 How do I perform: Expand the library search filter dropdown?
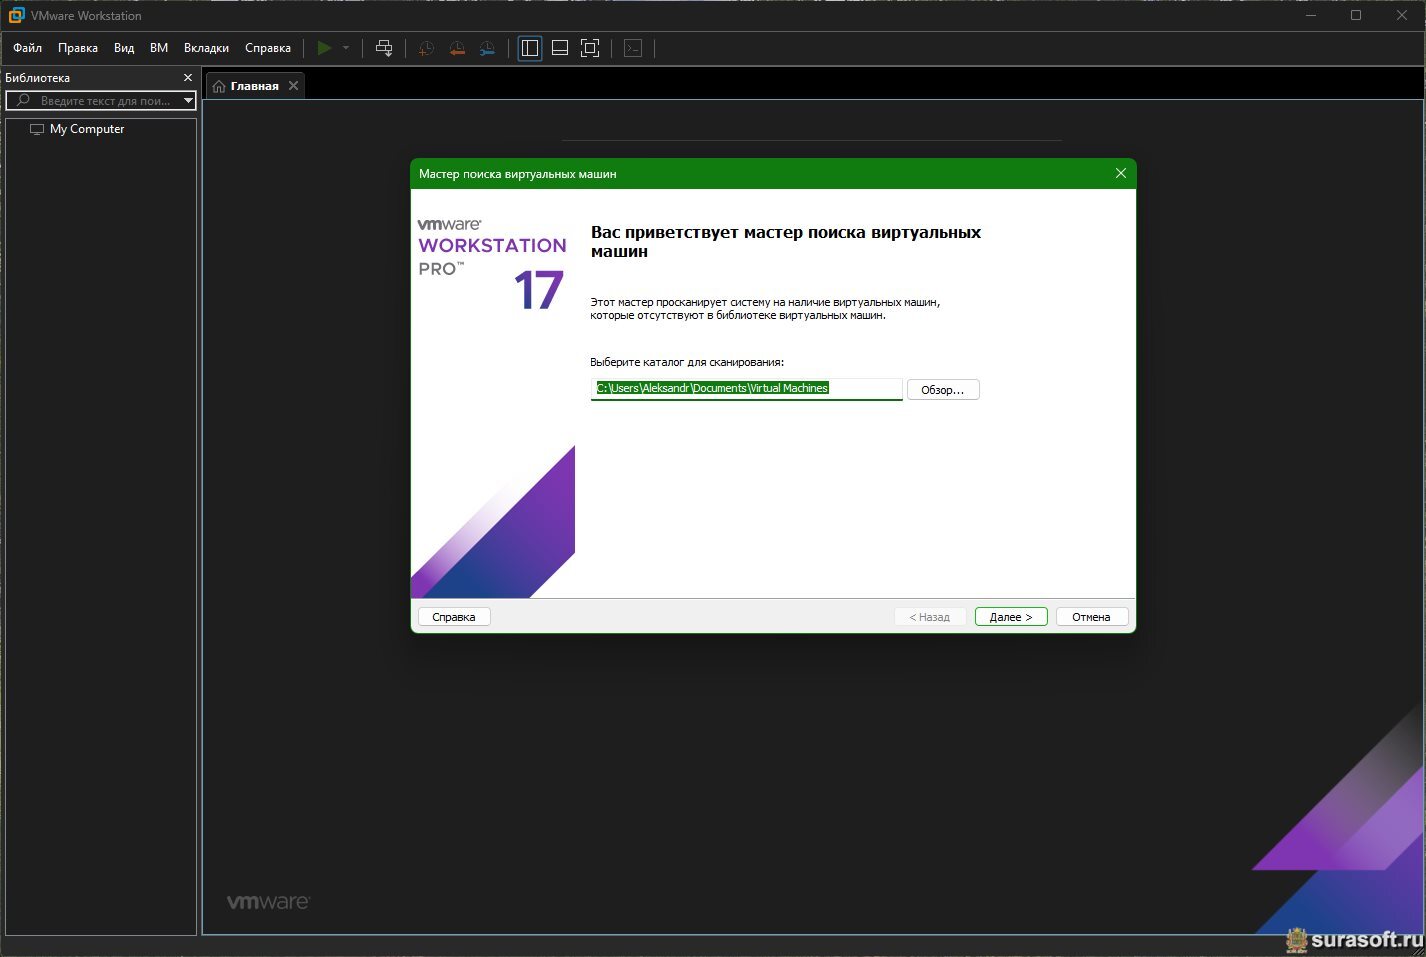[188, 101]
